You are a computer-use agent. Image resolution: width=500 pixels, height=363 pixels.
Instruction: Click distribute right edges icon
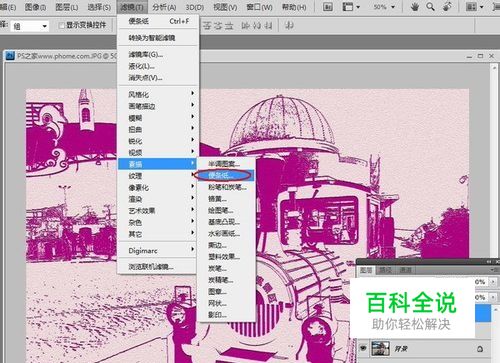point(268,26)
